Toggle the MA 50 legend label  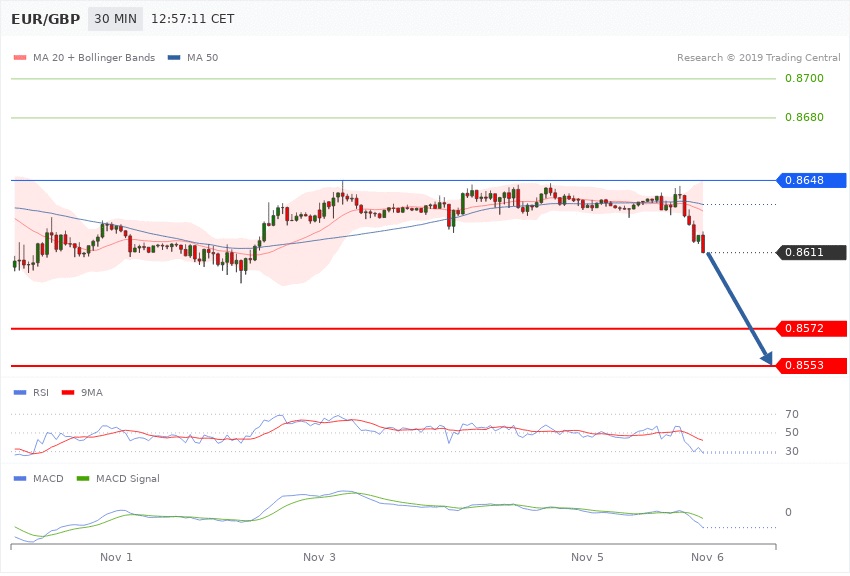point(203,58)
